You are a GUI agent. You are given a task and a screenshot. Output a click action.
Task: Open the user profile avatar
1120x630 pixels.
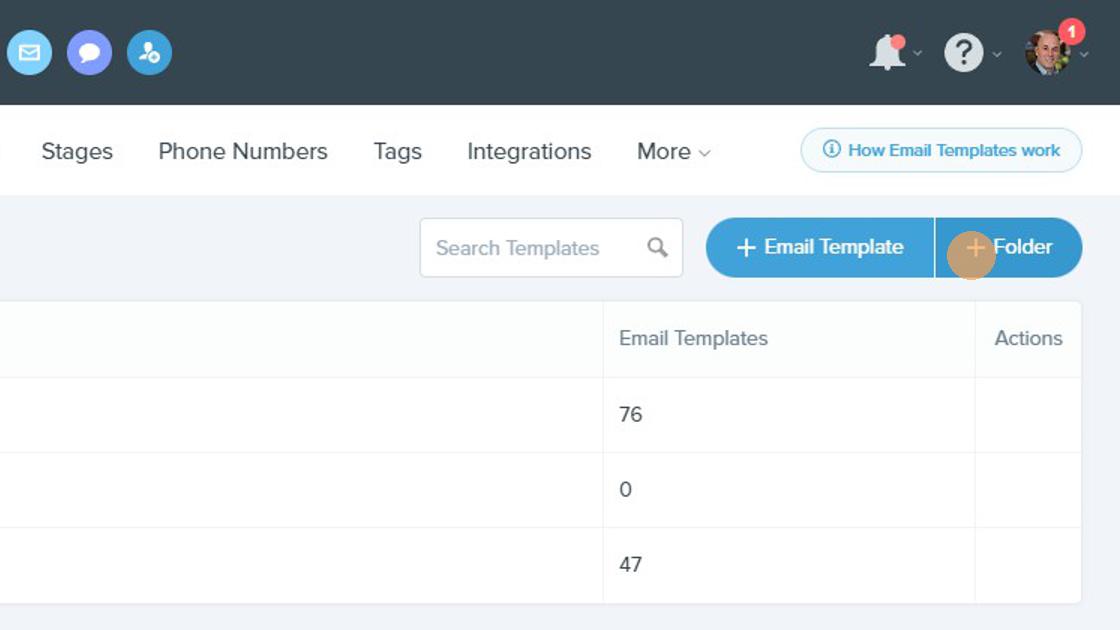click(1047, 52)
